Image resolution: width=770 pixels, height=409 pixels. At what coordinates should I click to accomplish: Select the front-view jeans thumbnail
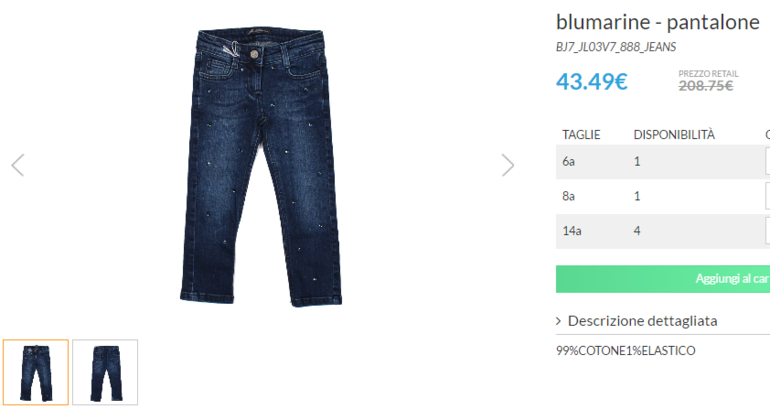35,372
